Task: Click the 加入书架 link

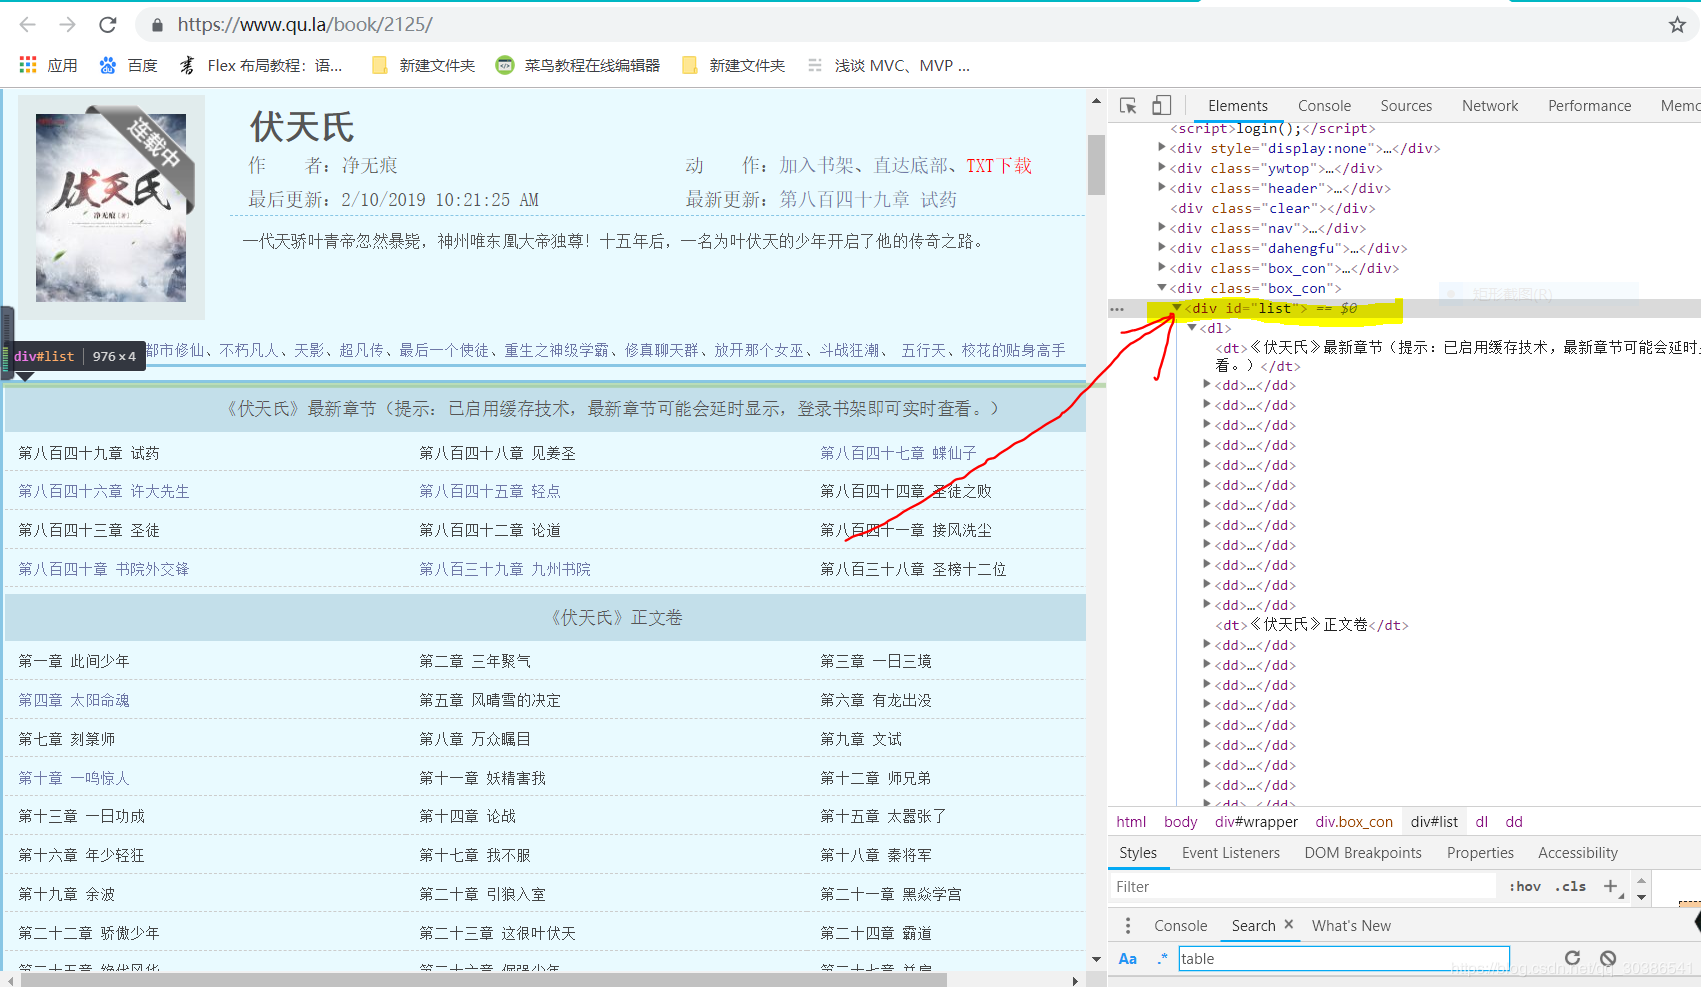Action: click(x=817, y=166)
